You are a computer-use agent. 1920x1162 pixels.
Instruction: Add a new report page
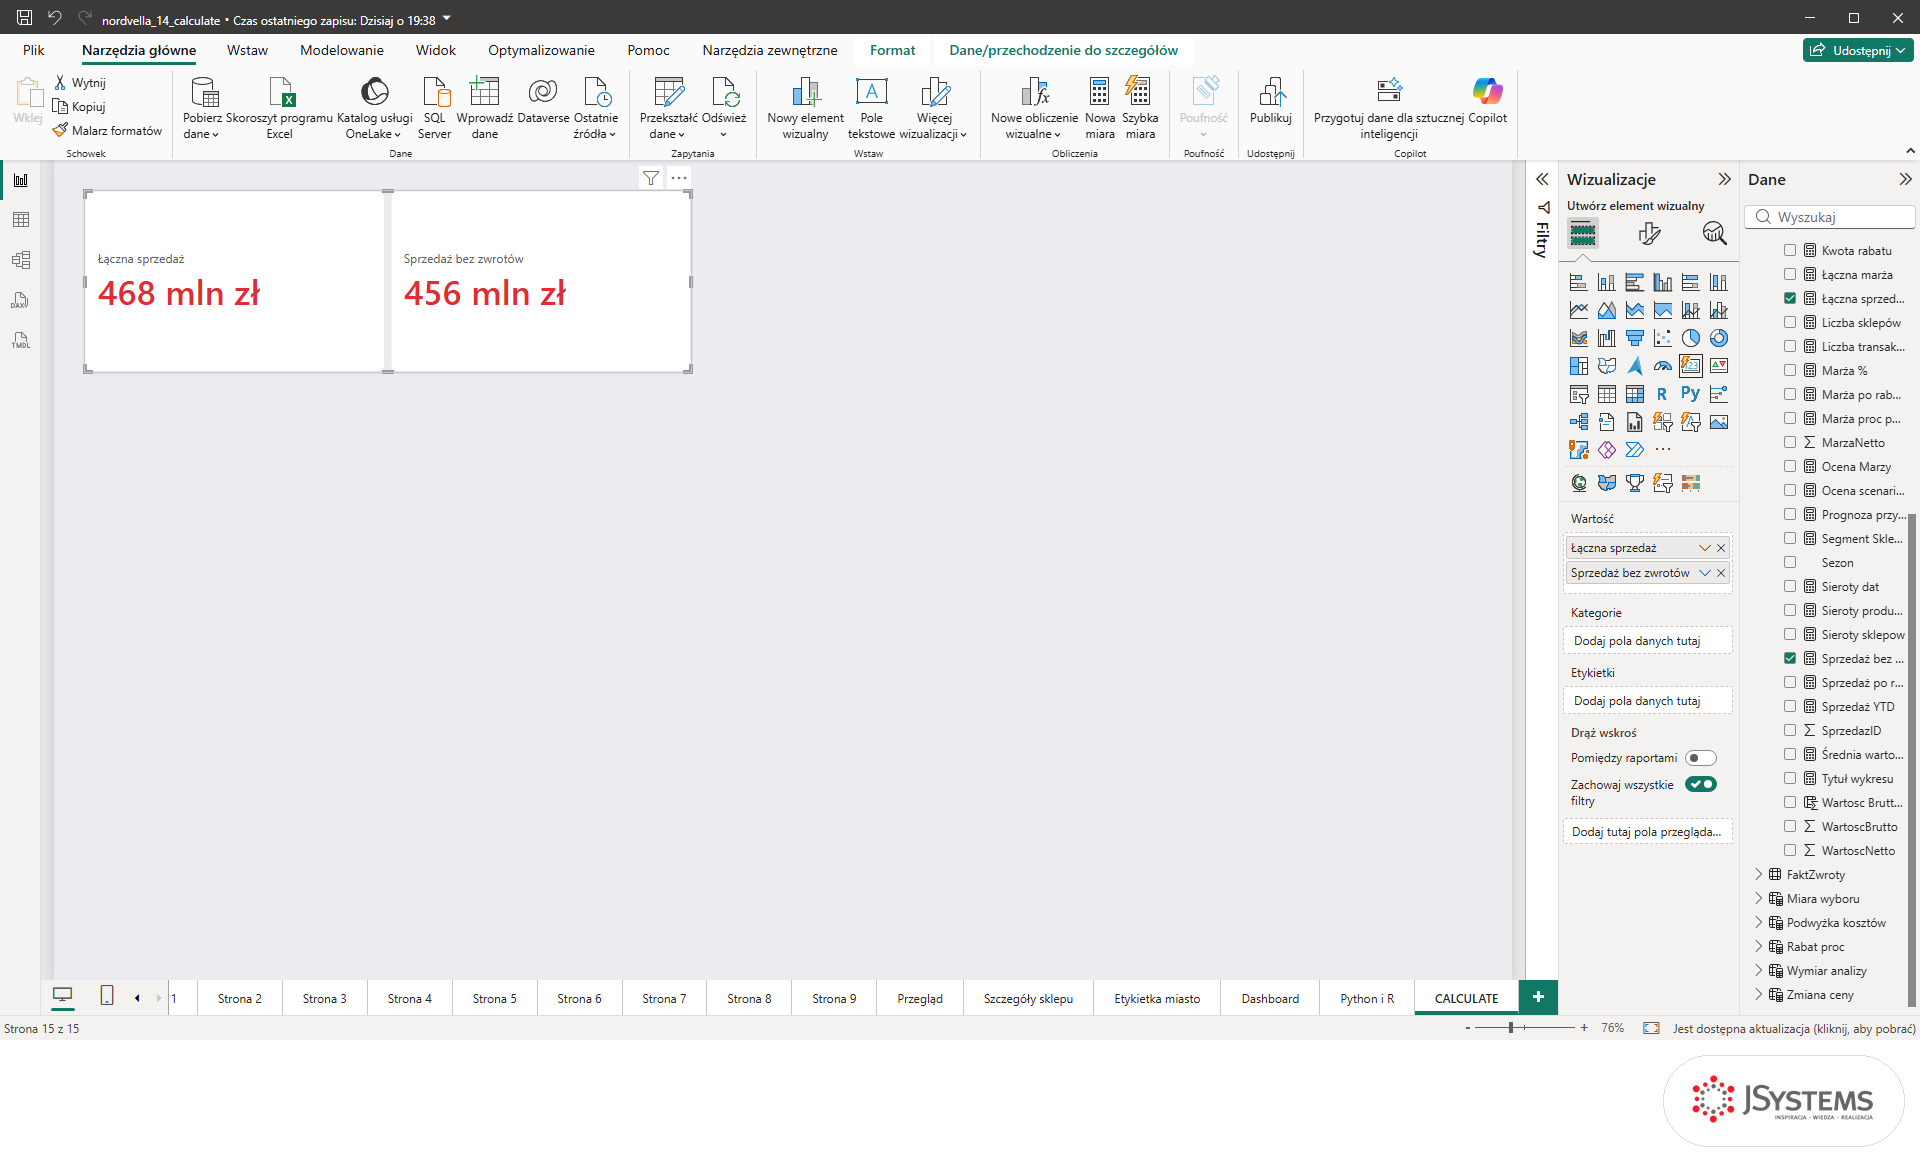(x=1538, y=997)
